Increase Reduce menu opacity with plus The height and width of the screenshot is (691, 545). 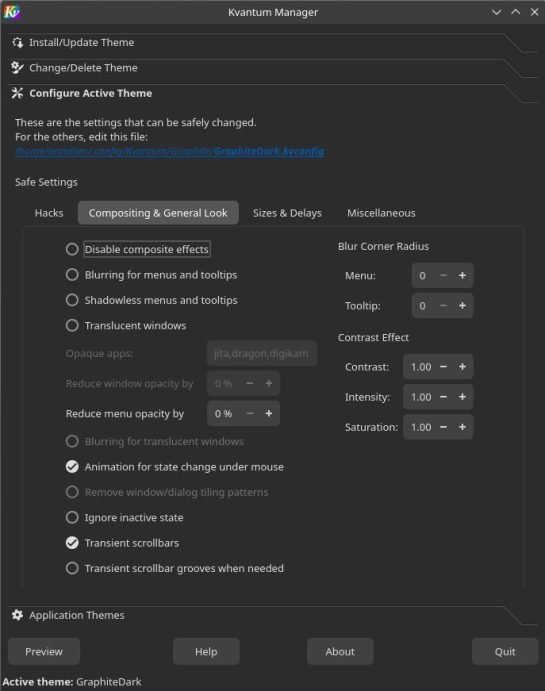[269, 413]
